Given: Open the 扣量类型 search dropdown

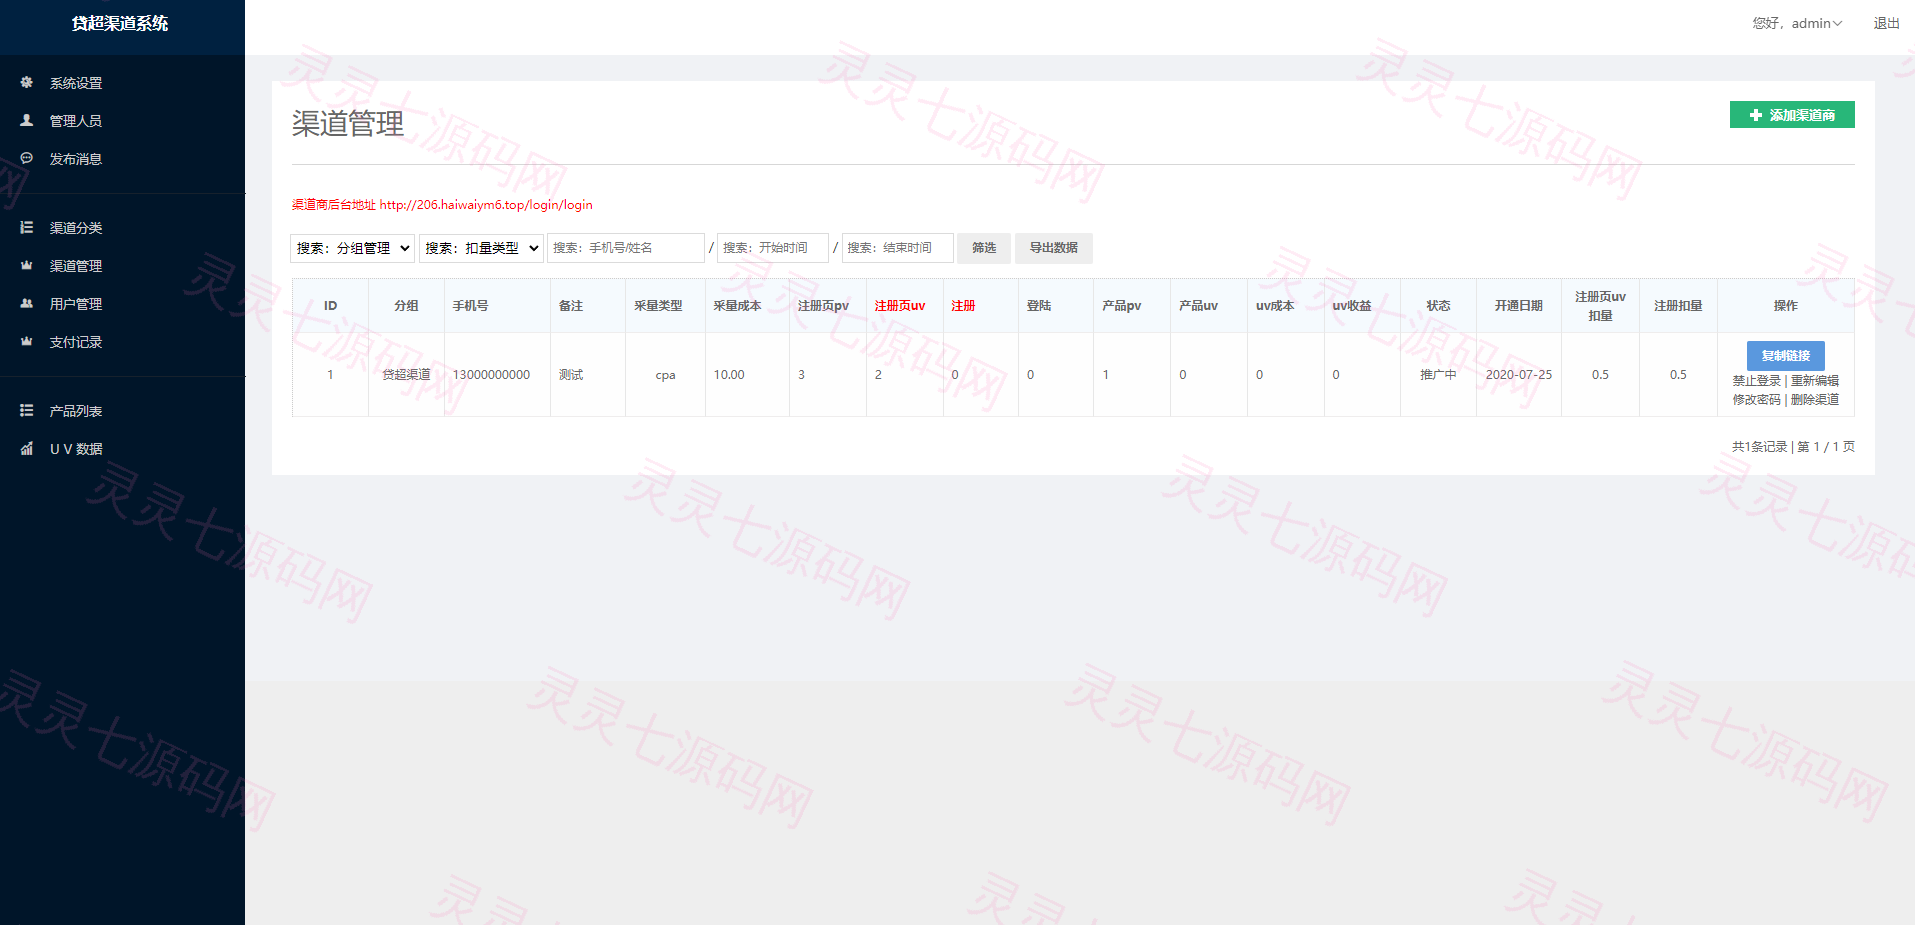Looking at the screenshot, I should pyautogui.click(x=481, y=248).
